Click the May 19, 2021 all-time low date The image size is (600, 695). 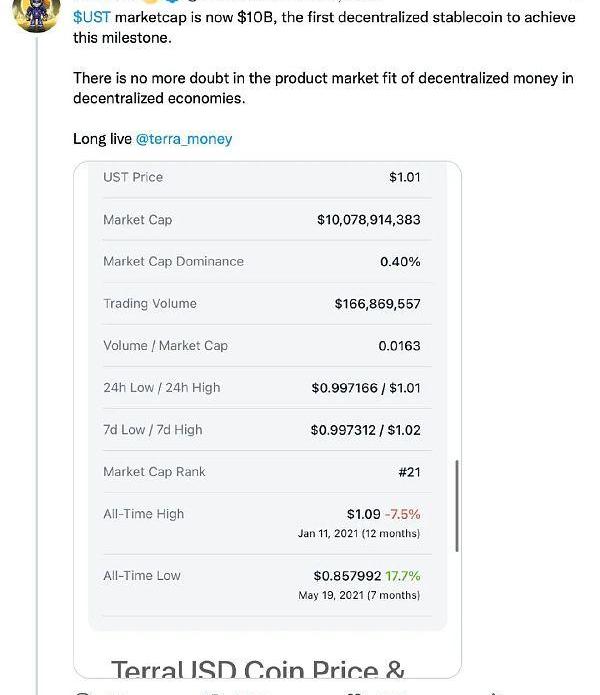point(359,595)
